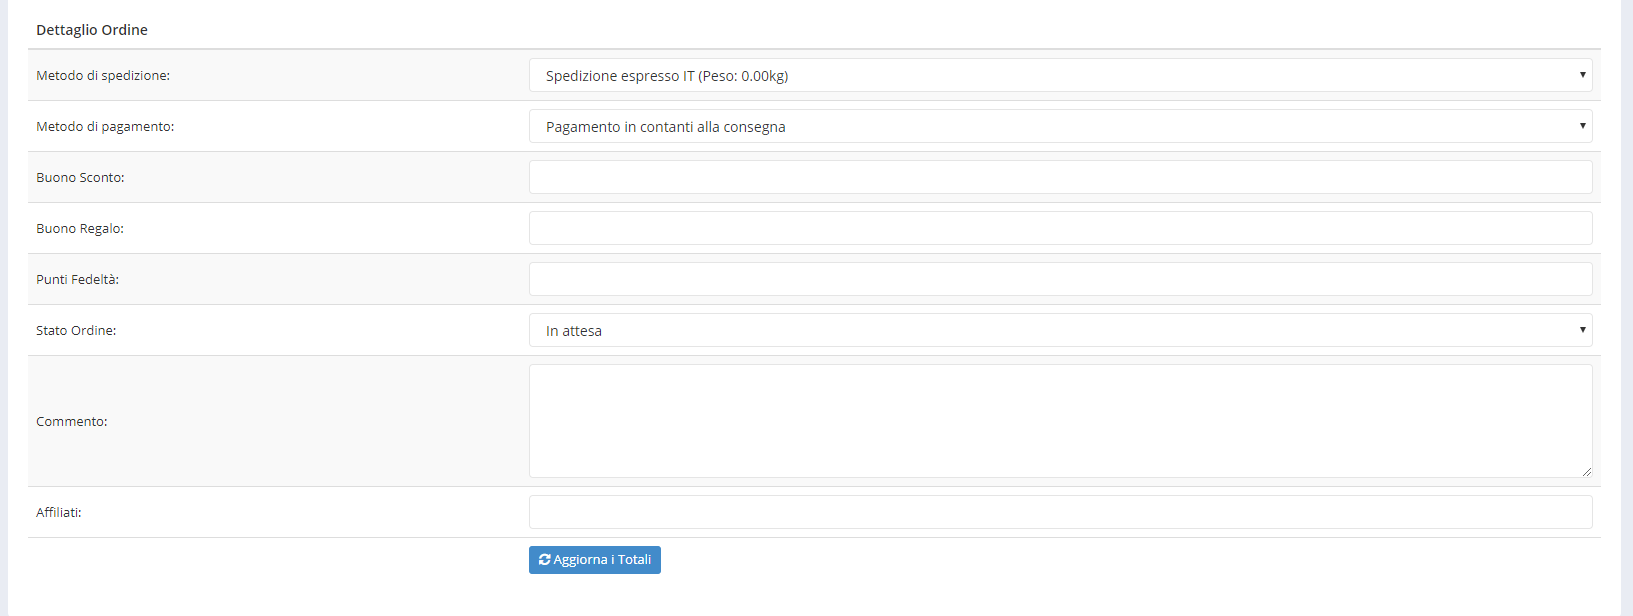
Task: Click the refresh icon in Aggiorna i Totali
Action: pyautogui.click(x=544, y=560)
